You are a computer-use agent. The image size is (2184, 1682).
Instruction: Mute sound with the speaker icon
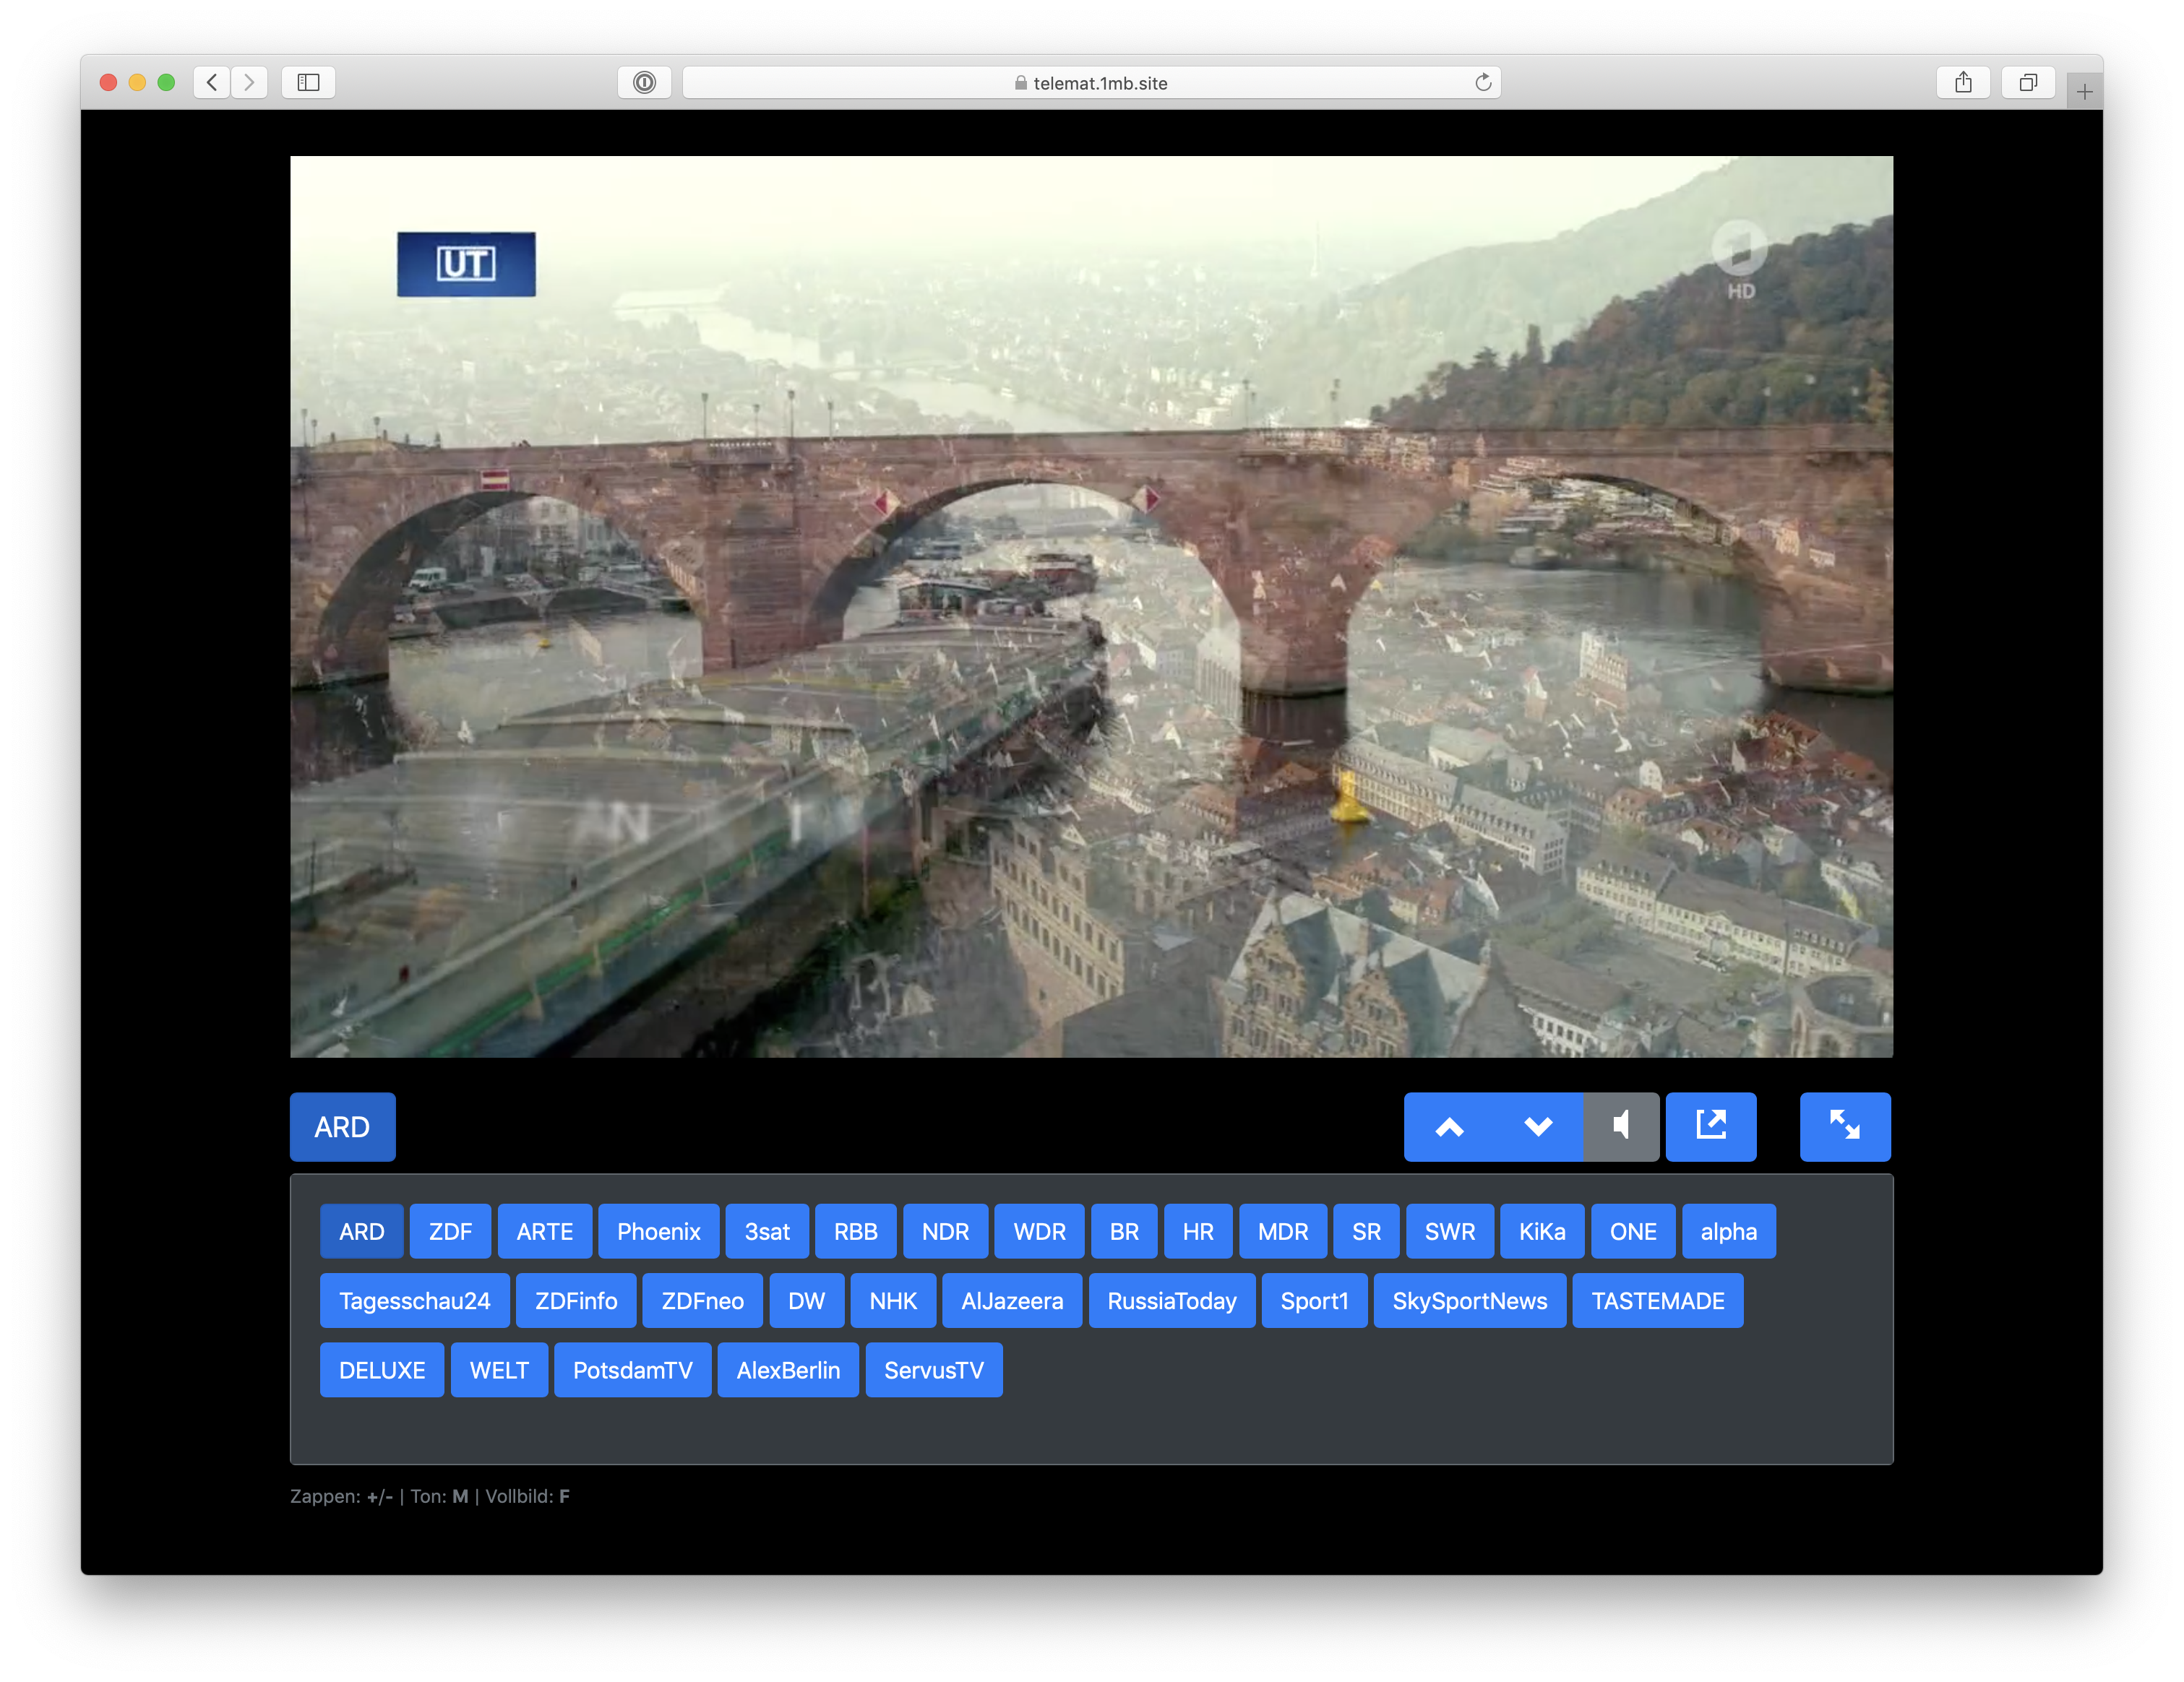[1621, 1126]
